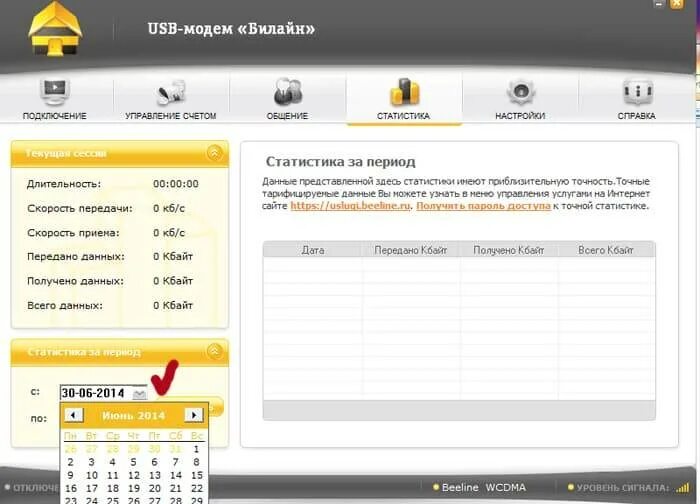Open the Справка help icon
Image resolution: width=700 pixels, height=504 pixels.
pyautogui.click(x=638, y=92)
